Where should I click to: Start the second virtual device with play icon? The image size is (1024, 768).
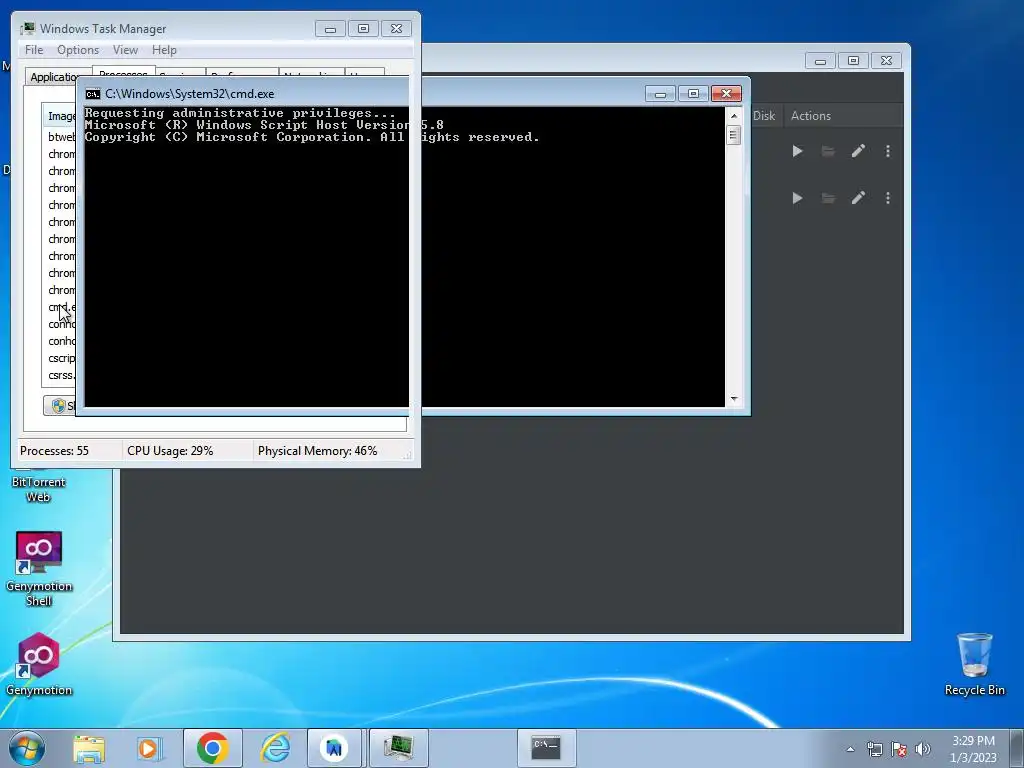(x=797, y=198)
